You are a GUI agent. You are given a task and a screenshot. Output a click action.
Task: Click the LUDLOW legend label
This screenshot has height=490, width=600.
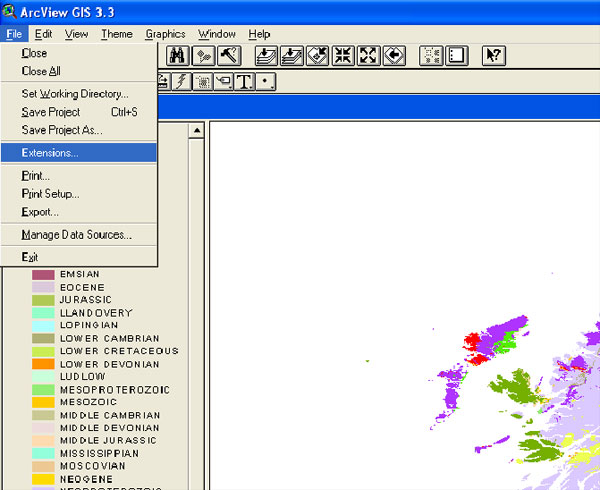pos(82,377)
